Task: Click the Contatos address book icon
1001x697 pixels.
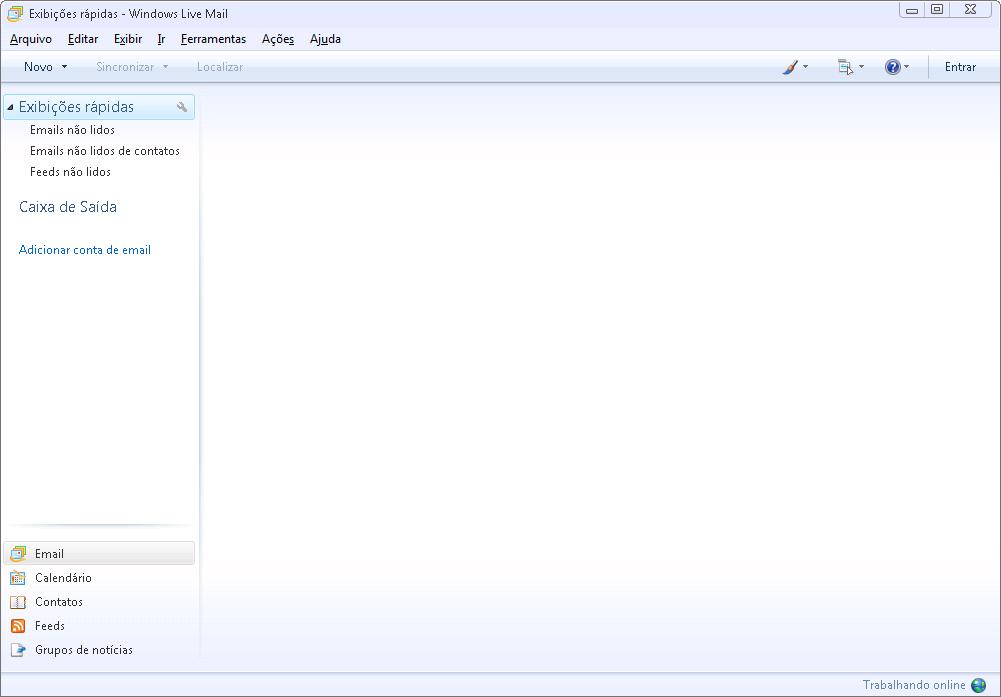Action: coord(18,602)
